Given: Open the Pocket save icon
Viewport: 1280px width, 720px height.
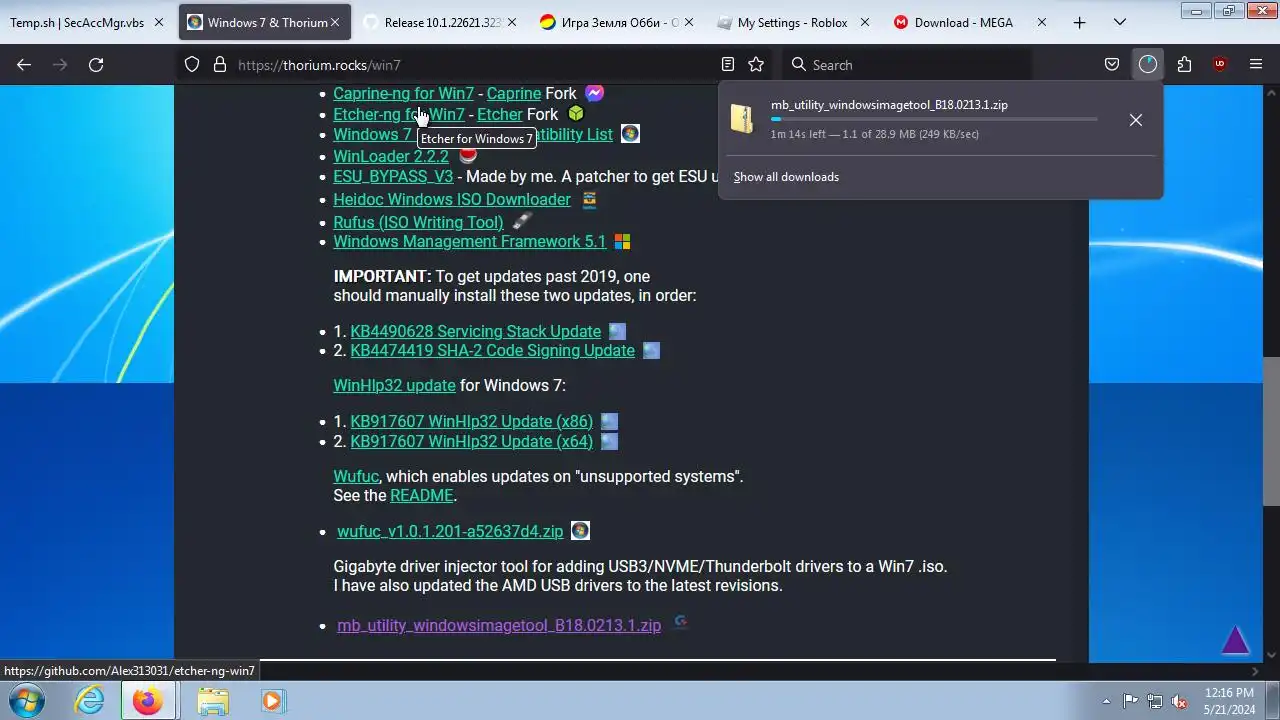Looking at the screenshot, I should 1112,64.
